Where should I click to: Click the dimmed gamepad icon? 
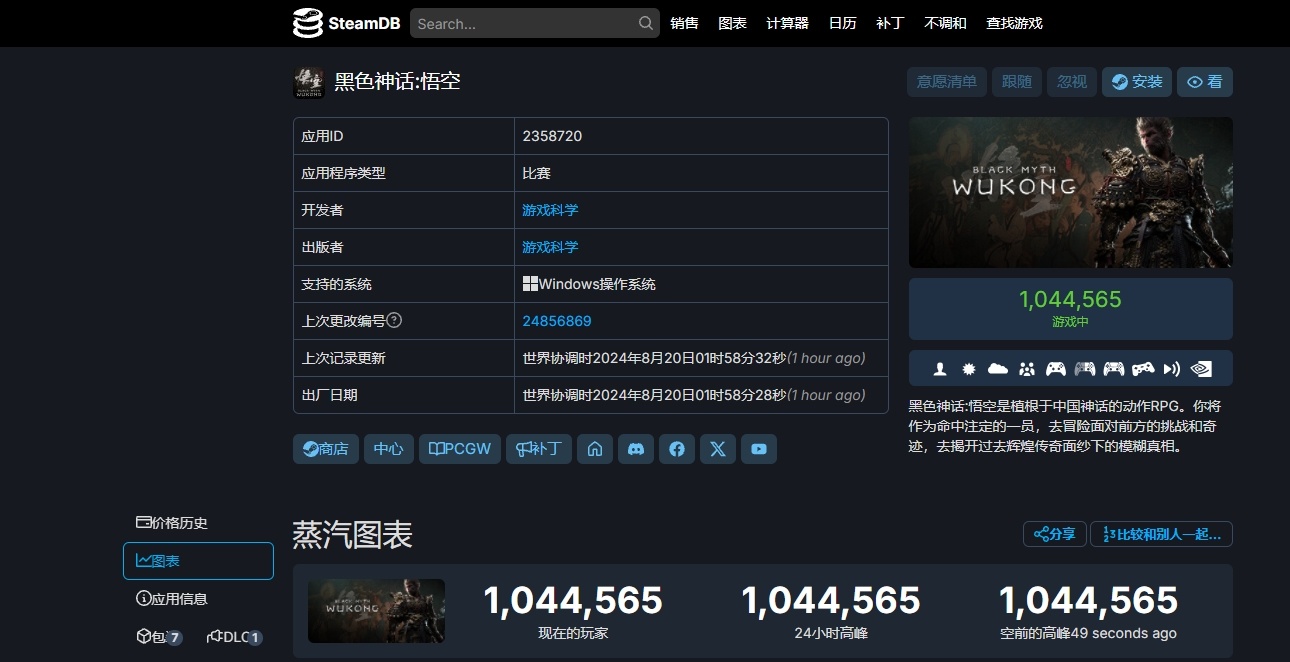click(x=1085, y=369)
